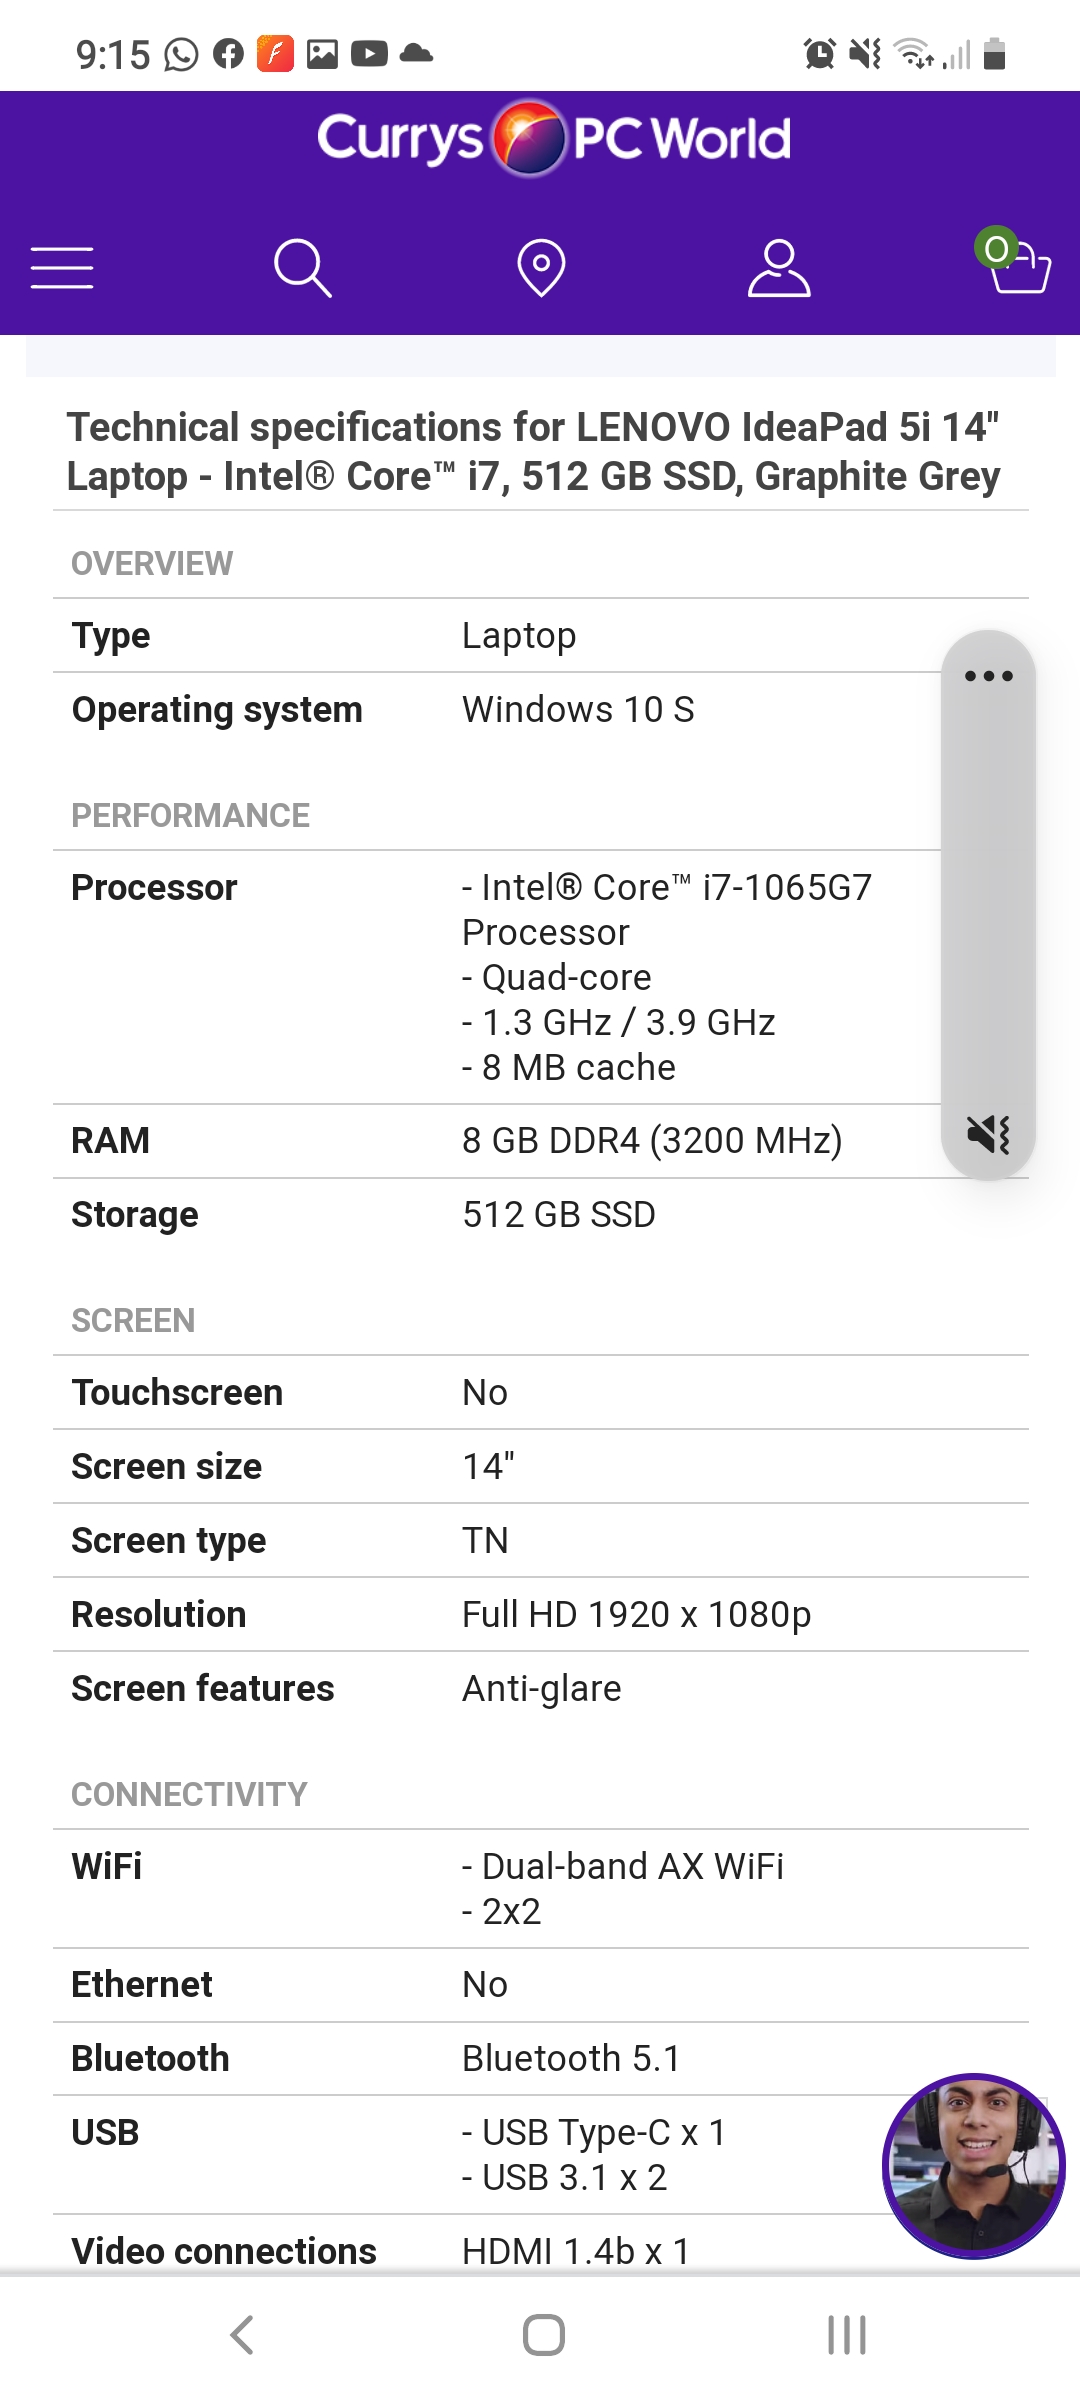
Task: Tap the gallery image notification icon
Action: pos(322,54)
